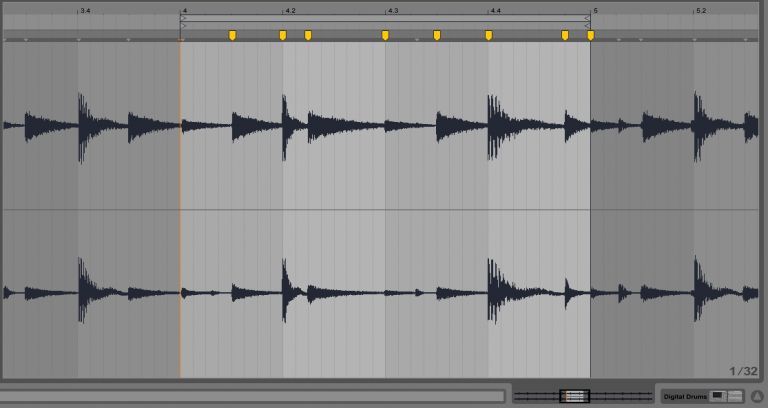The width and height of the screenshot is (768, 408).
Task: Click the 1/32 grid size indicator
Action: pyautogui.click(x=743, y=371)
